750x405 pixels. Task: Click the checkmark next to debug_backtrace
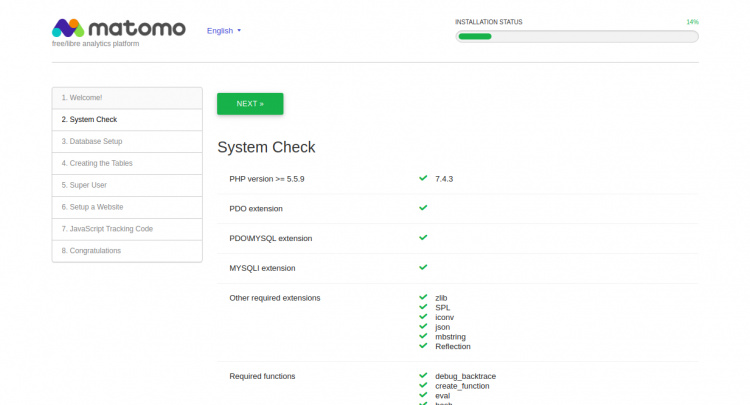point(423,375)
